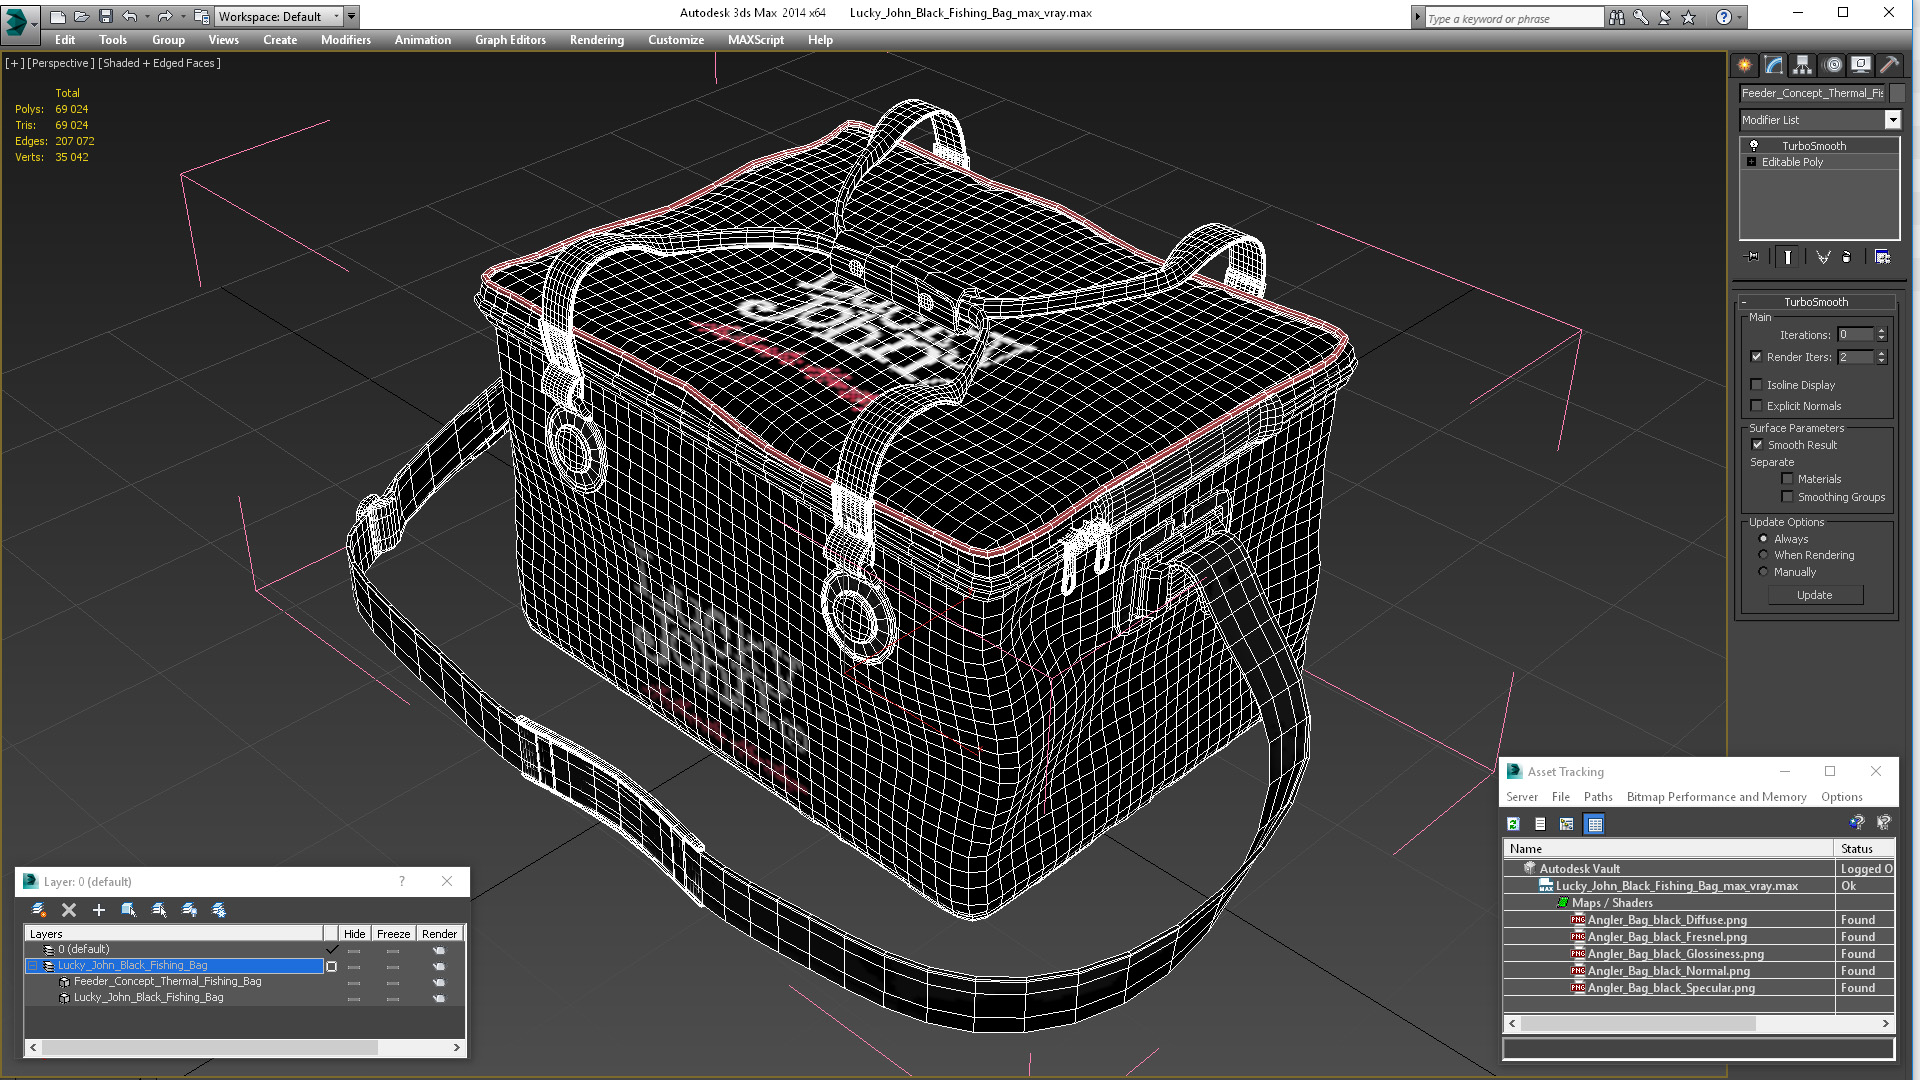Click Delete layer X icon
Image resolution: width=1920 pixels, height=1080 pixels.
tap(69, 909)
